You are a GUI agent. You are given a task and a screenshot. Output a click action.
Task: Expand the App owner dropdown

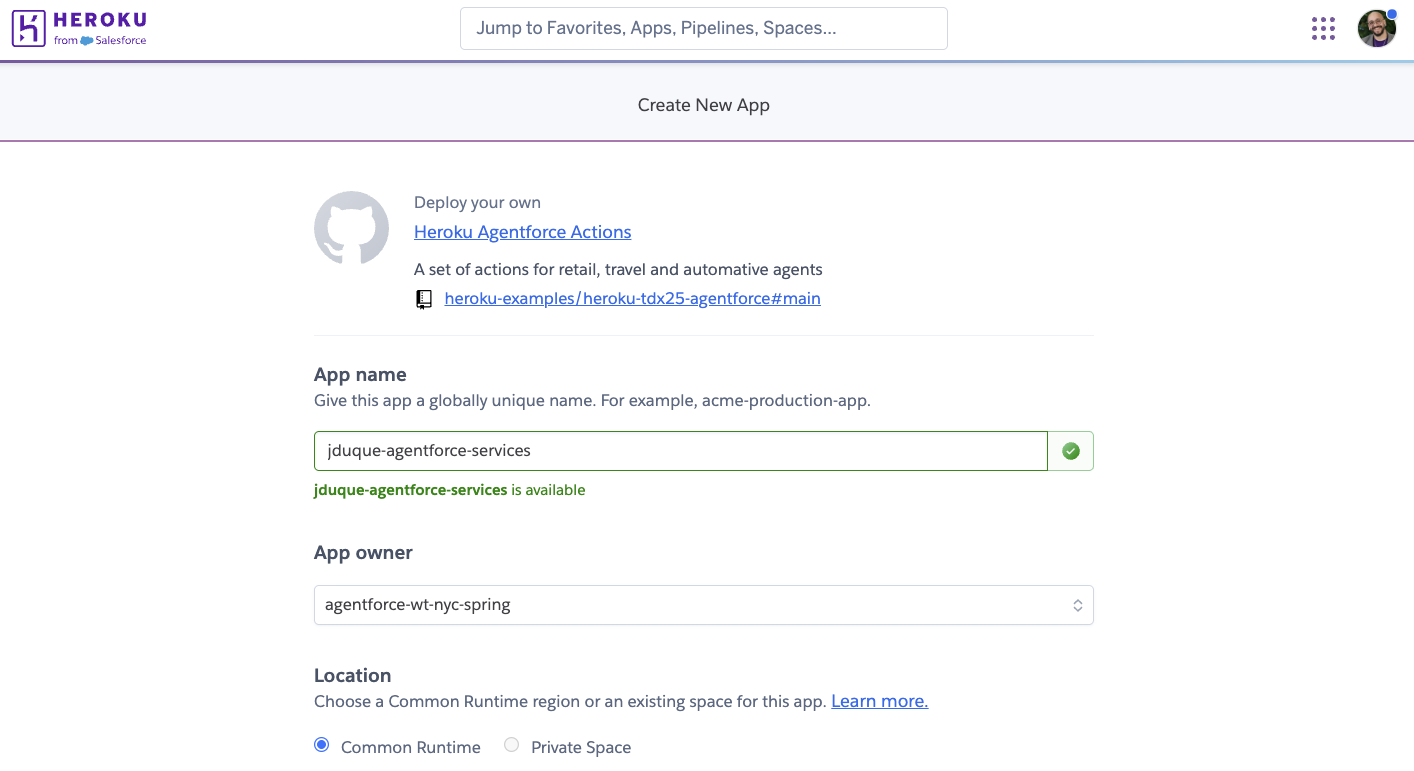(703, 605)
